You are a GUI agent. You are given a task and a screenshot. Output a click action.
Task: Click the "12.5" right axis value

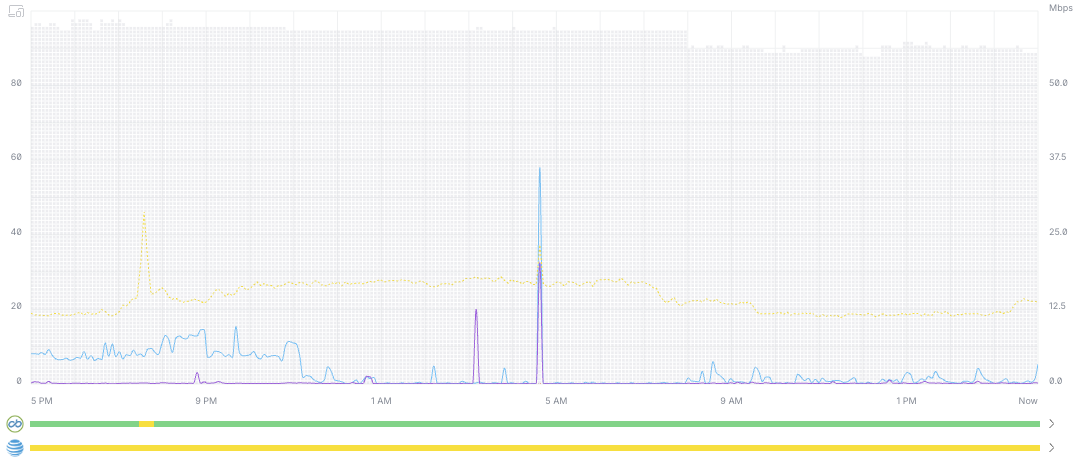(x=1057, y=306)
